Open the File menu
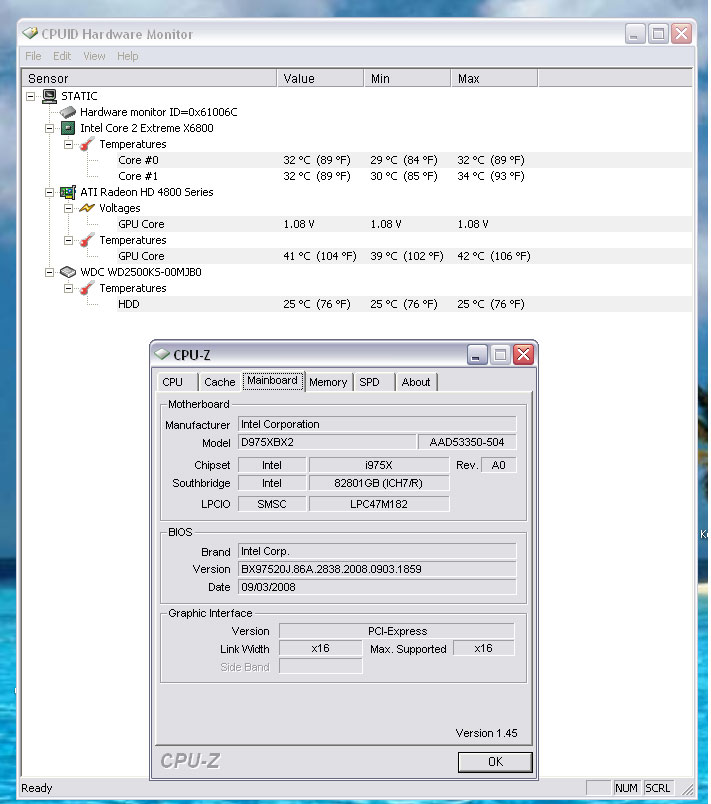The width and height of the screenshot is (711, 804). [33, 56]
